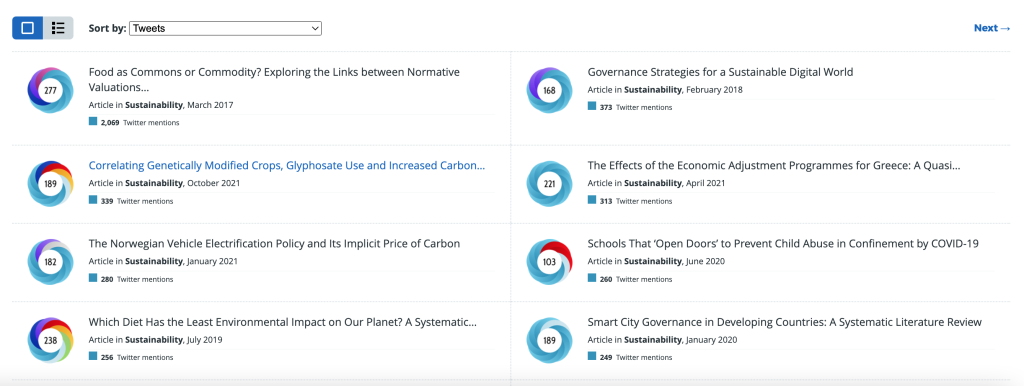Screen dimensions: 1024x386
Task: Click the '256 Twitter mentions' text
Action: [136, 357]
